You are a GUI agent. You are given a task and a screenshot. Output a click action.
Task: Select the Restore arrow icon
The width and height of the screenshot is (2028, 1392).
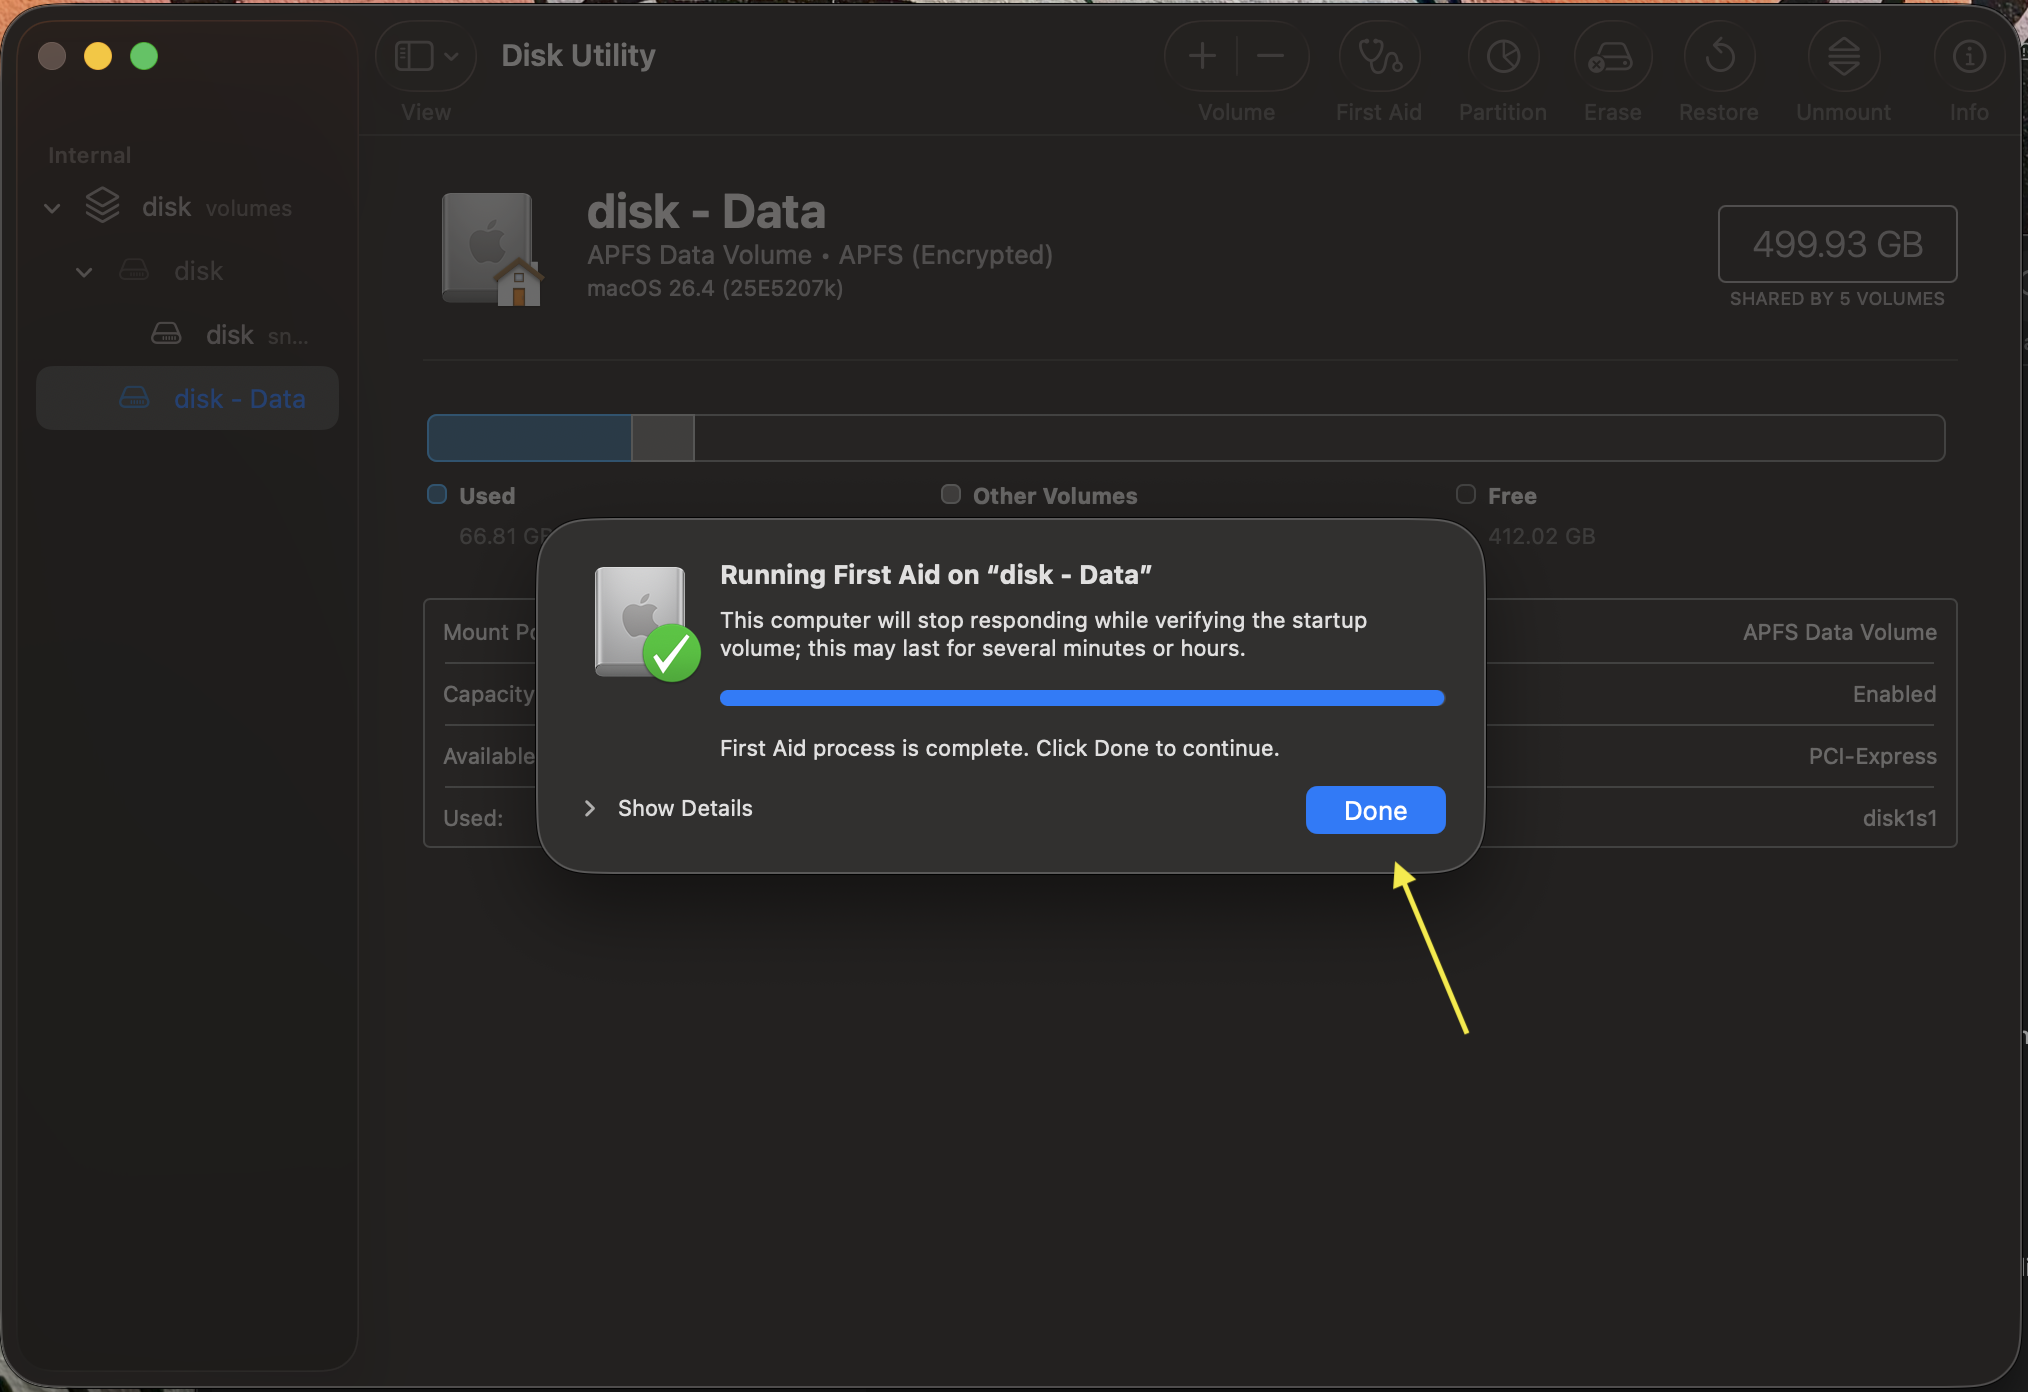[1719, 57]
